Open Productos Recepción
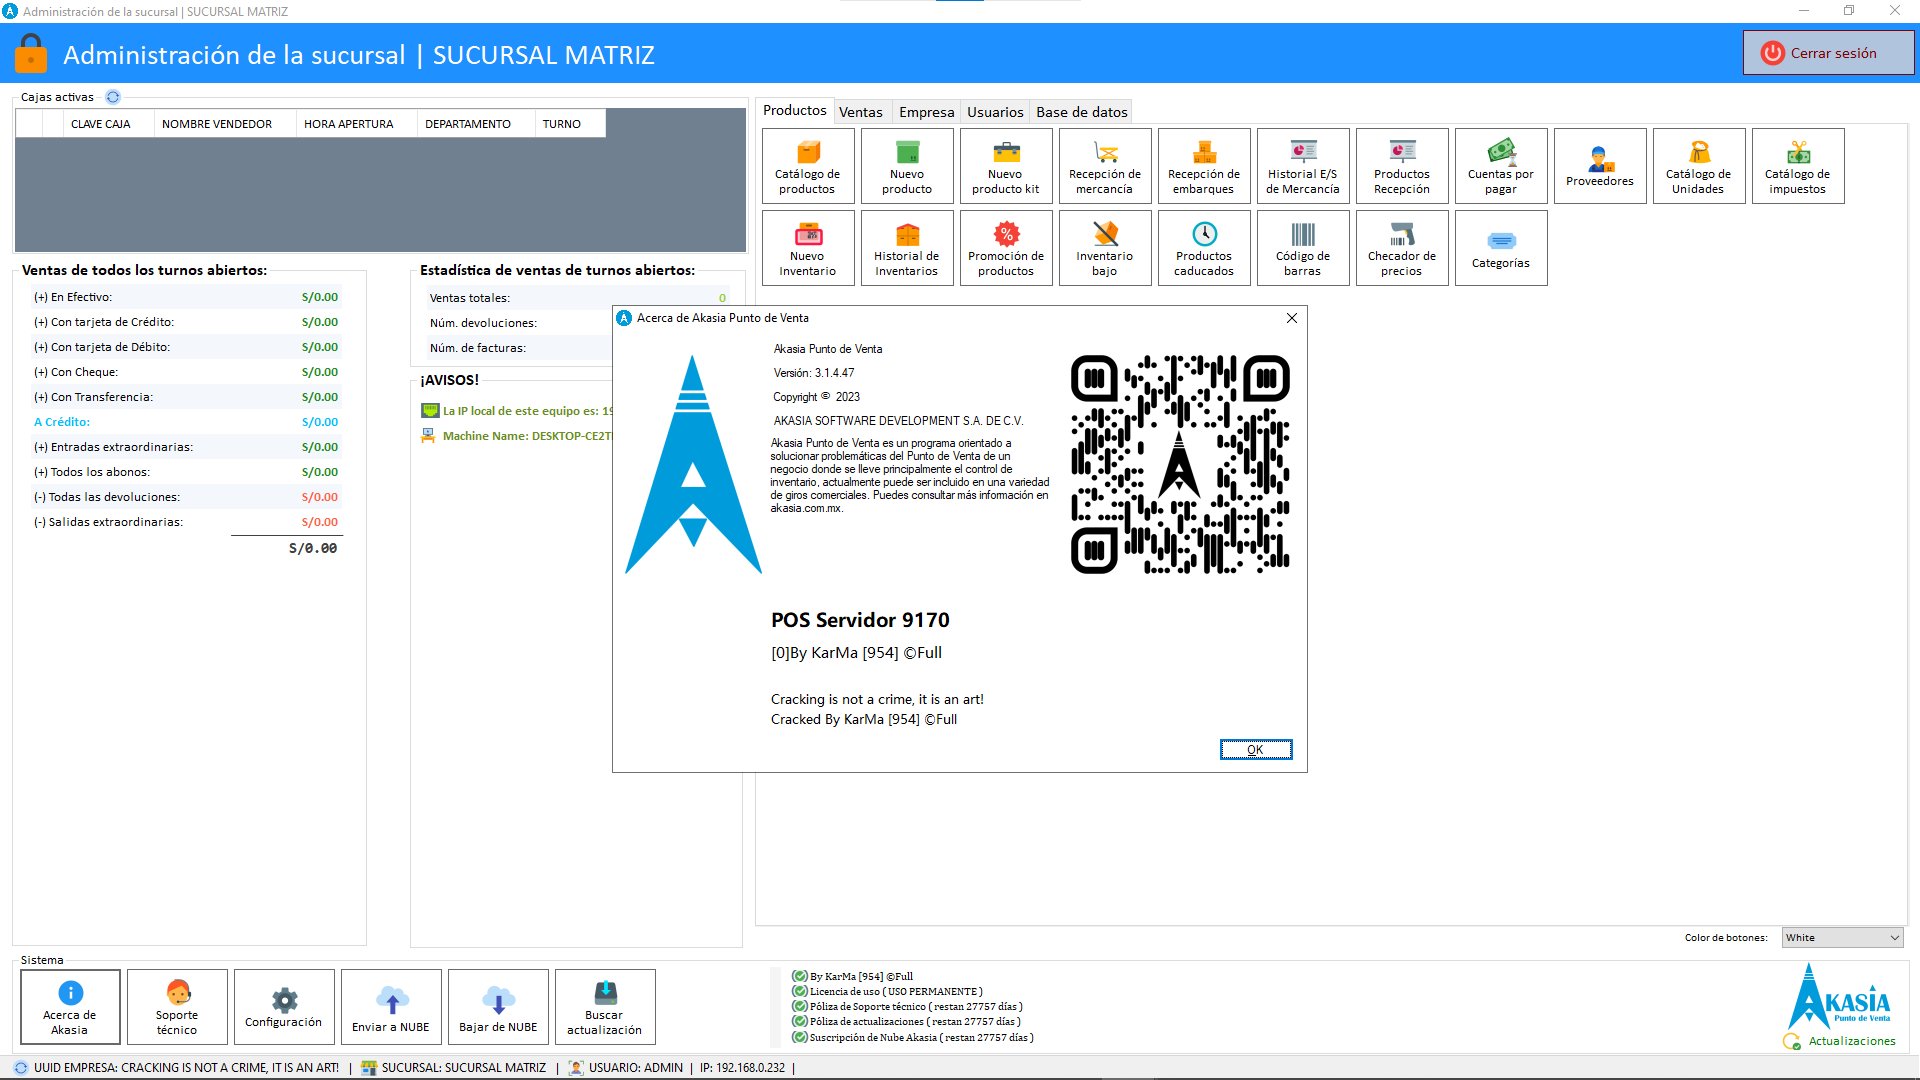The height and width of the screenshot is (1080, 1920). point(1402,166)
